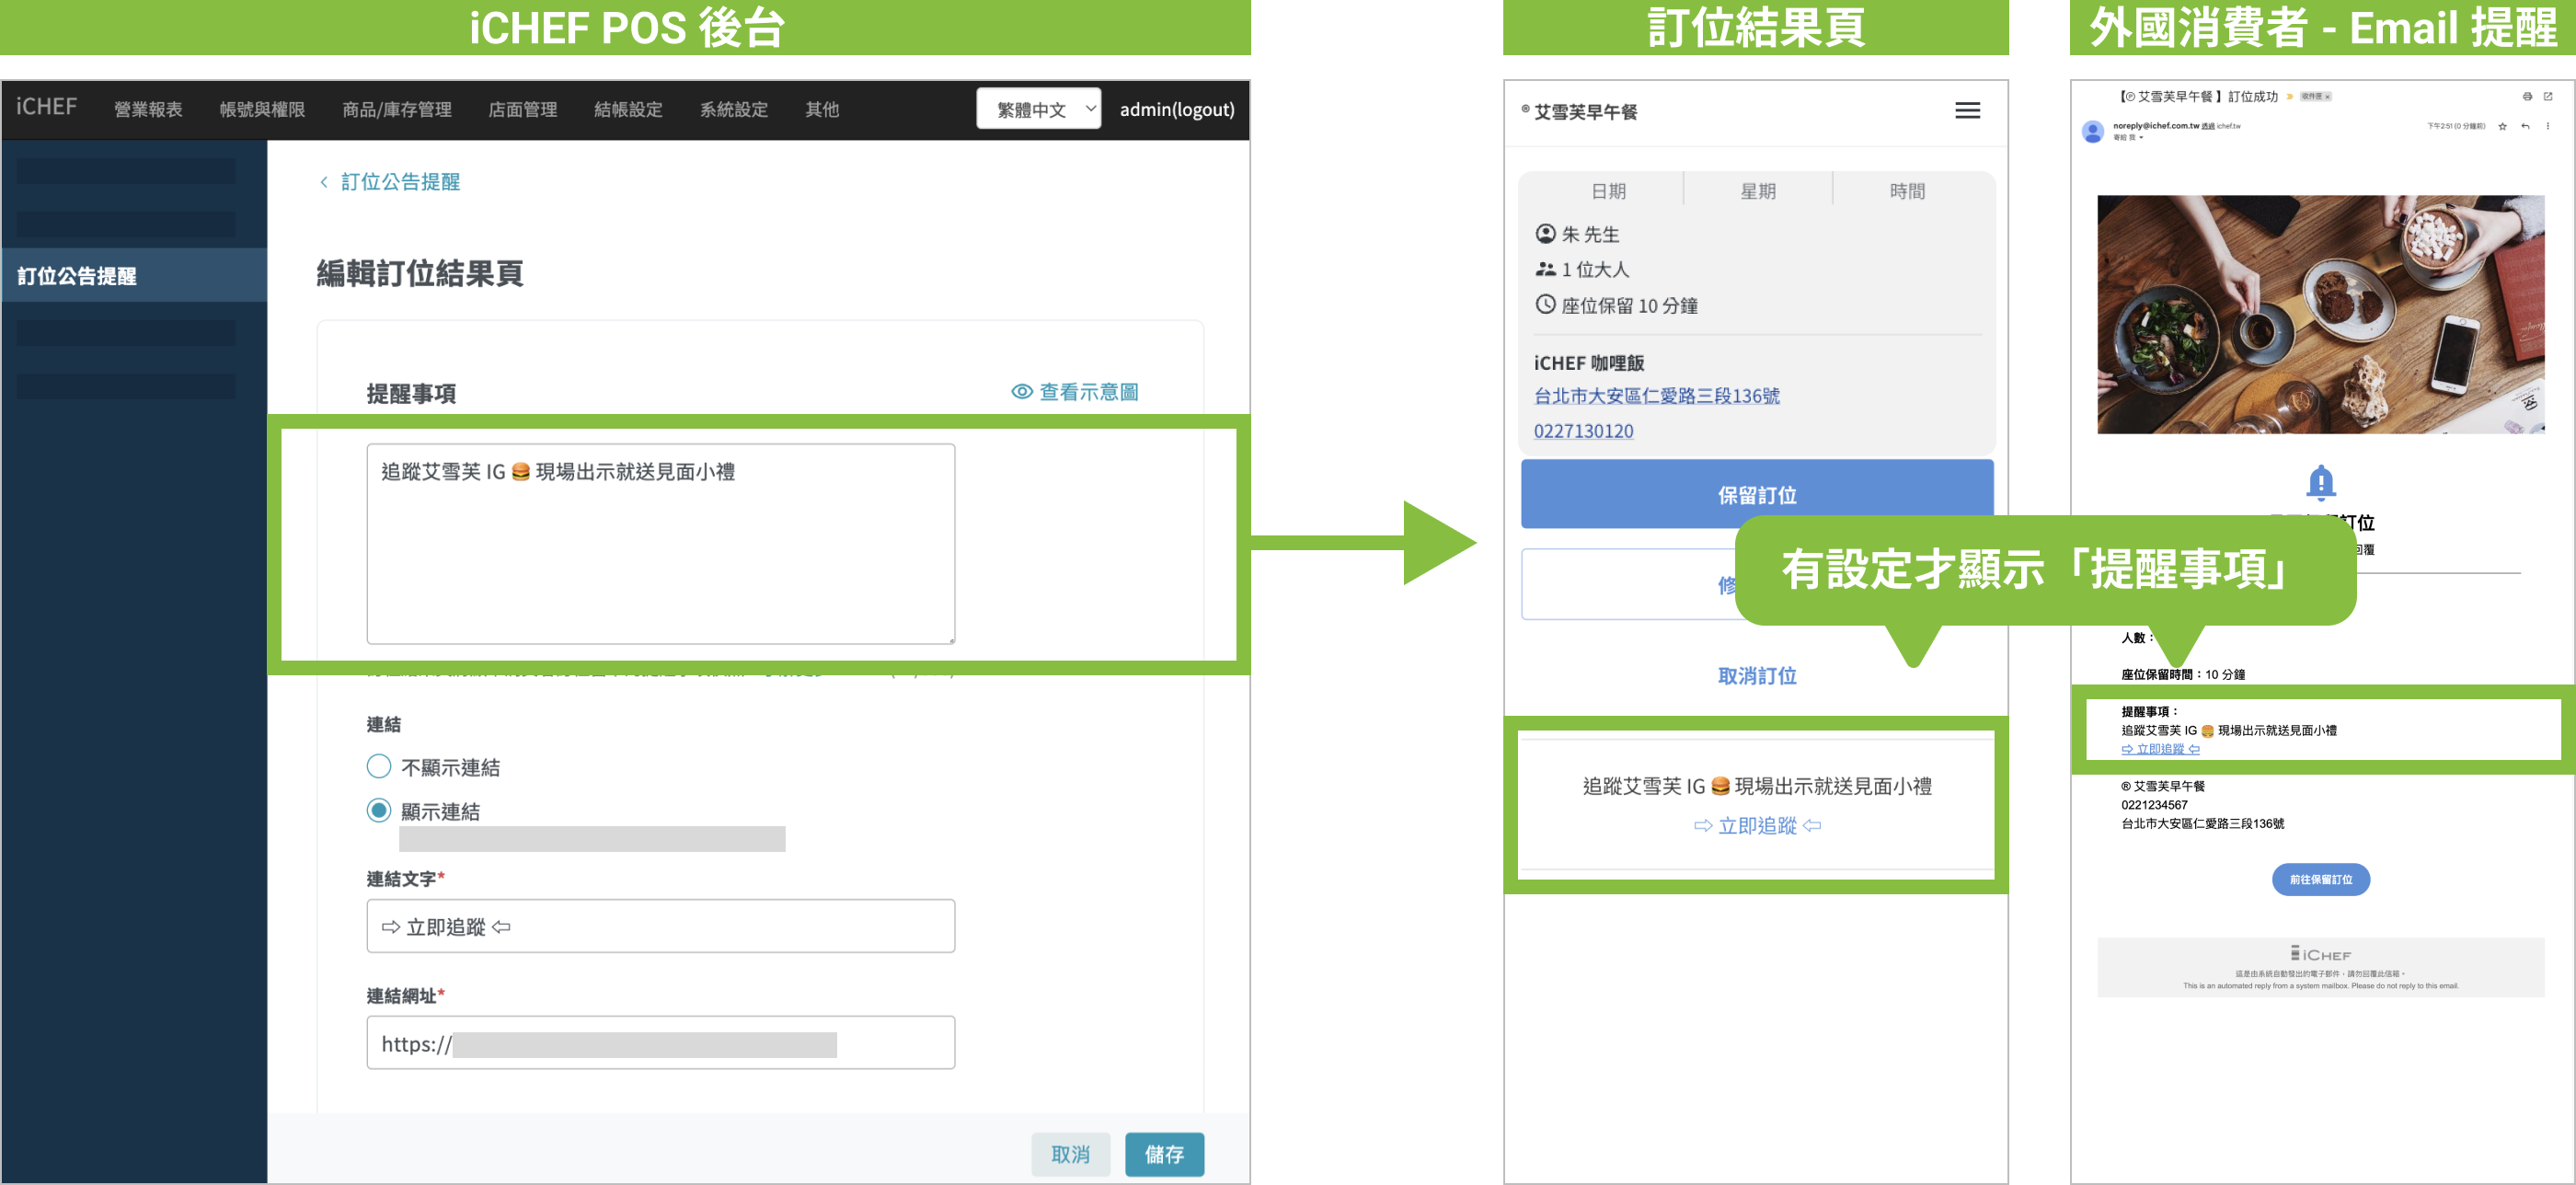2576x1185 pixels.
Task: Go back via 訂位公告提醒 chevron
Action: pyautogui.click(x=323, y=182)
